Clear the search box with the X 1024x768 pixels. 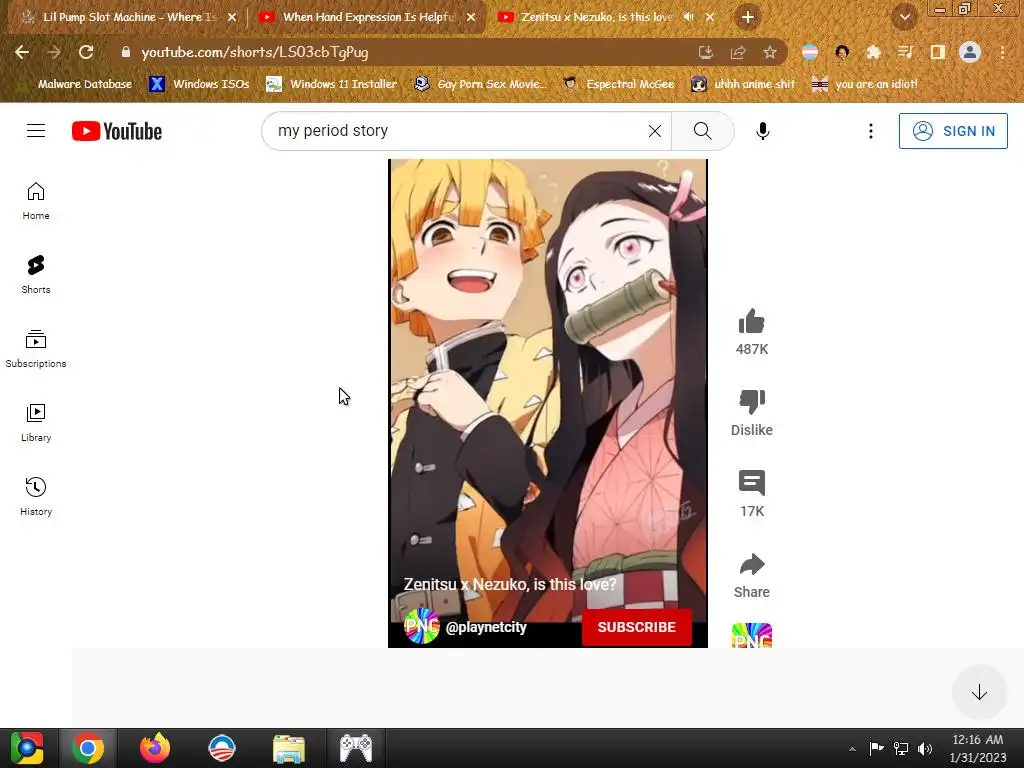click(x=654, y=131)
